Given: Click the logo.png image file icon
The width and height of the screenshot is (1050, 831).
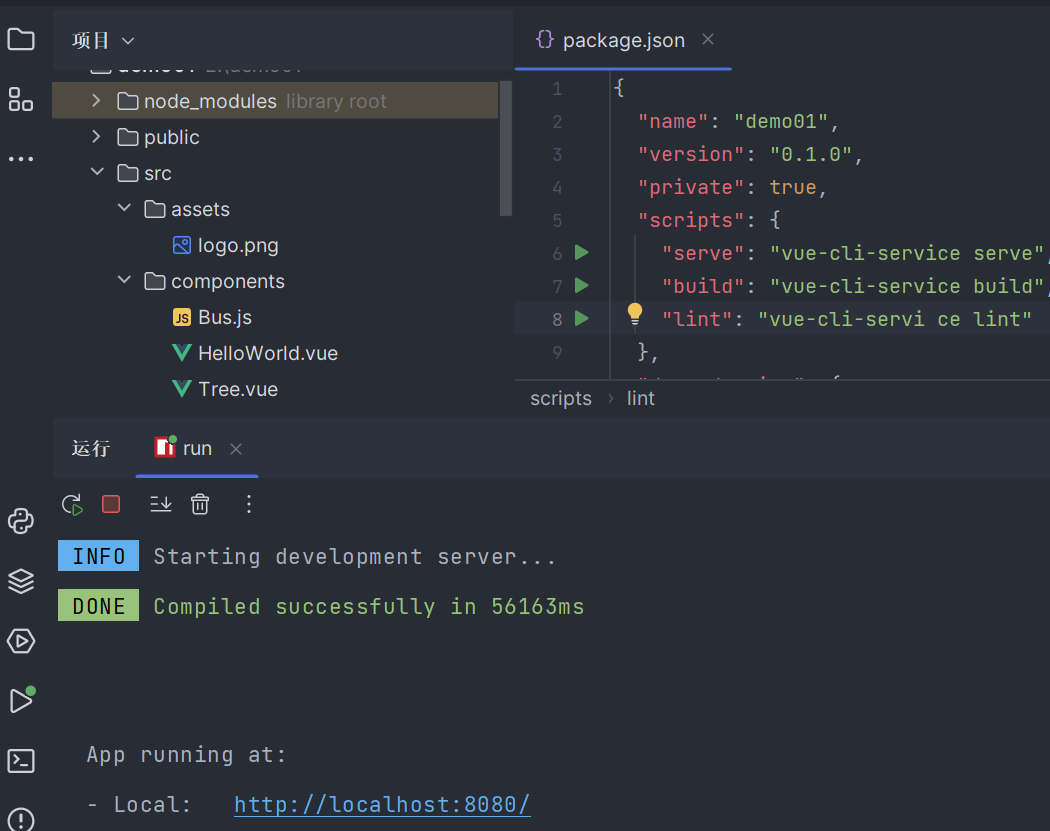Looking at the screenshot, I should [181, 245].
